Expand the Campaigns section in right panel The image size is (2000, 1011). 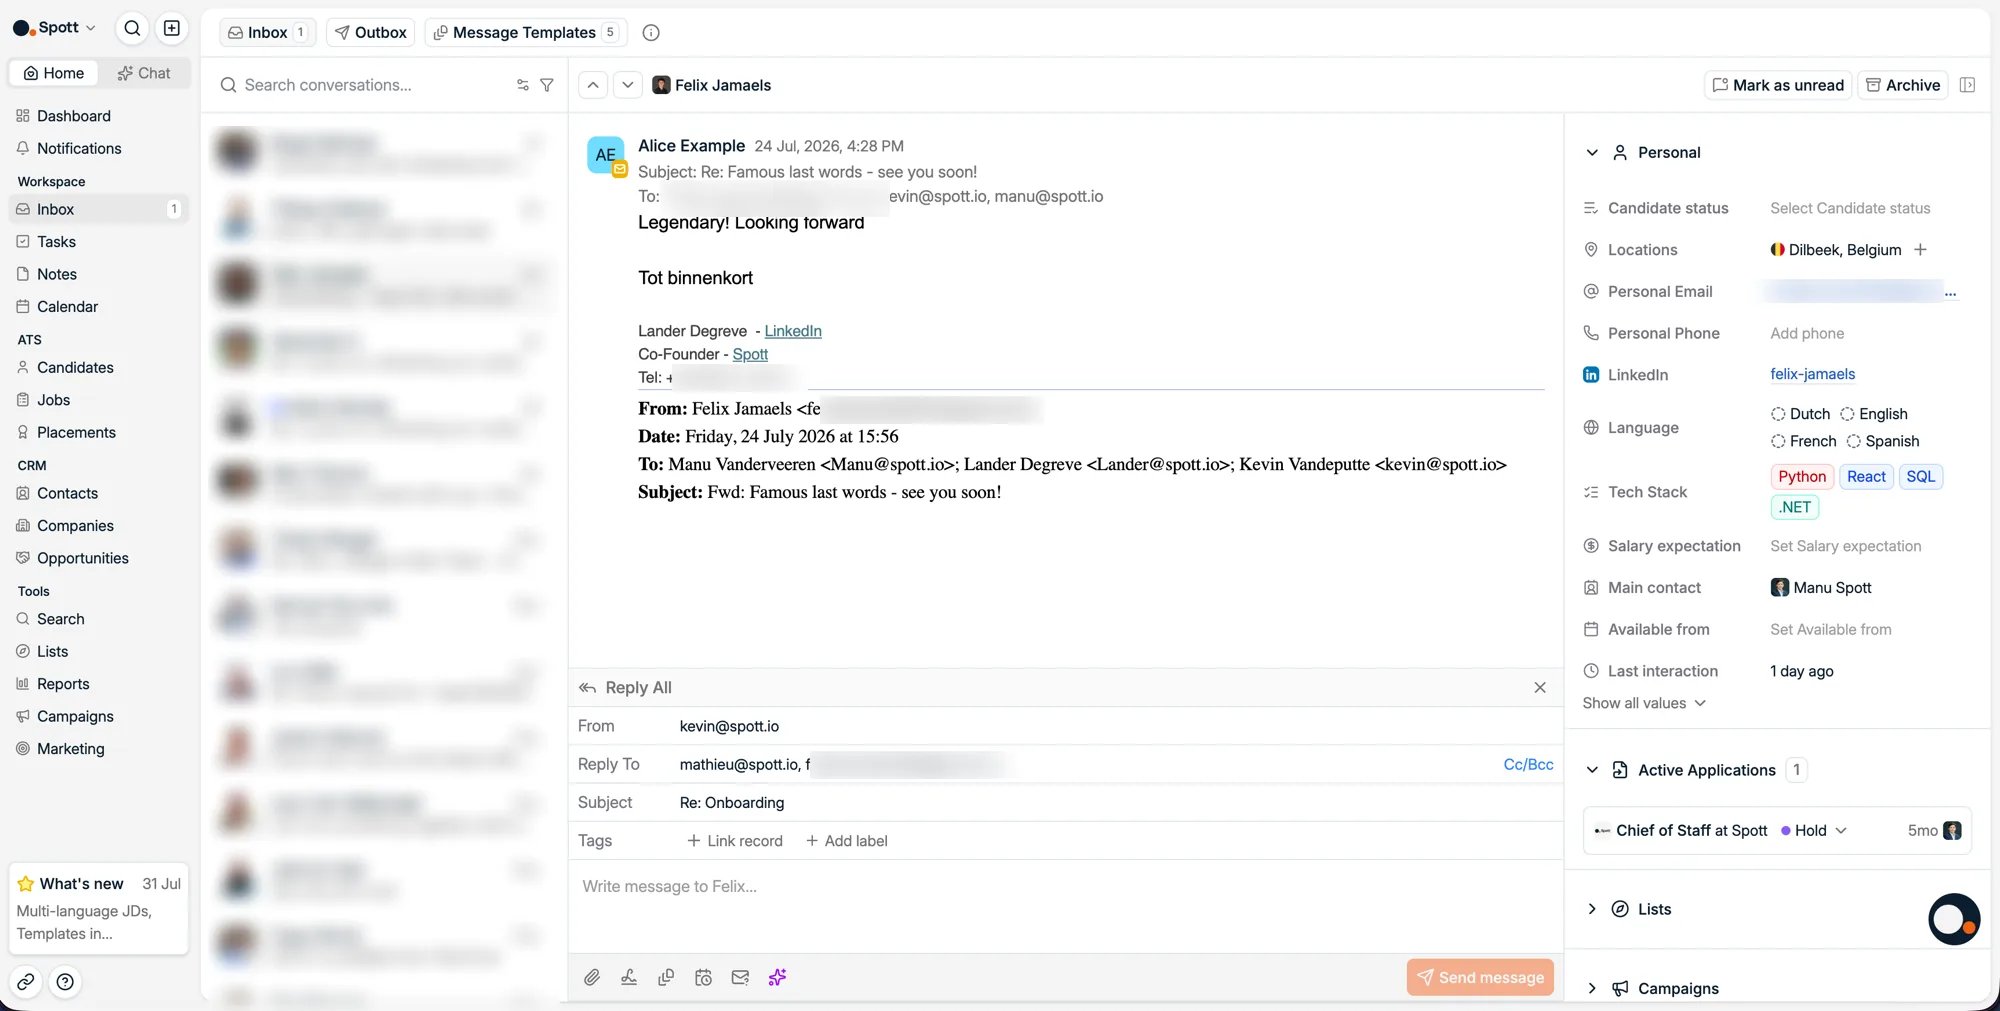[1592, 988]
